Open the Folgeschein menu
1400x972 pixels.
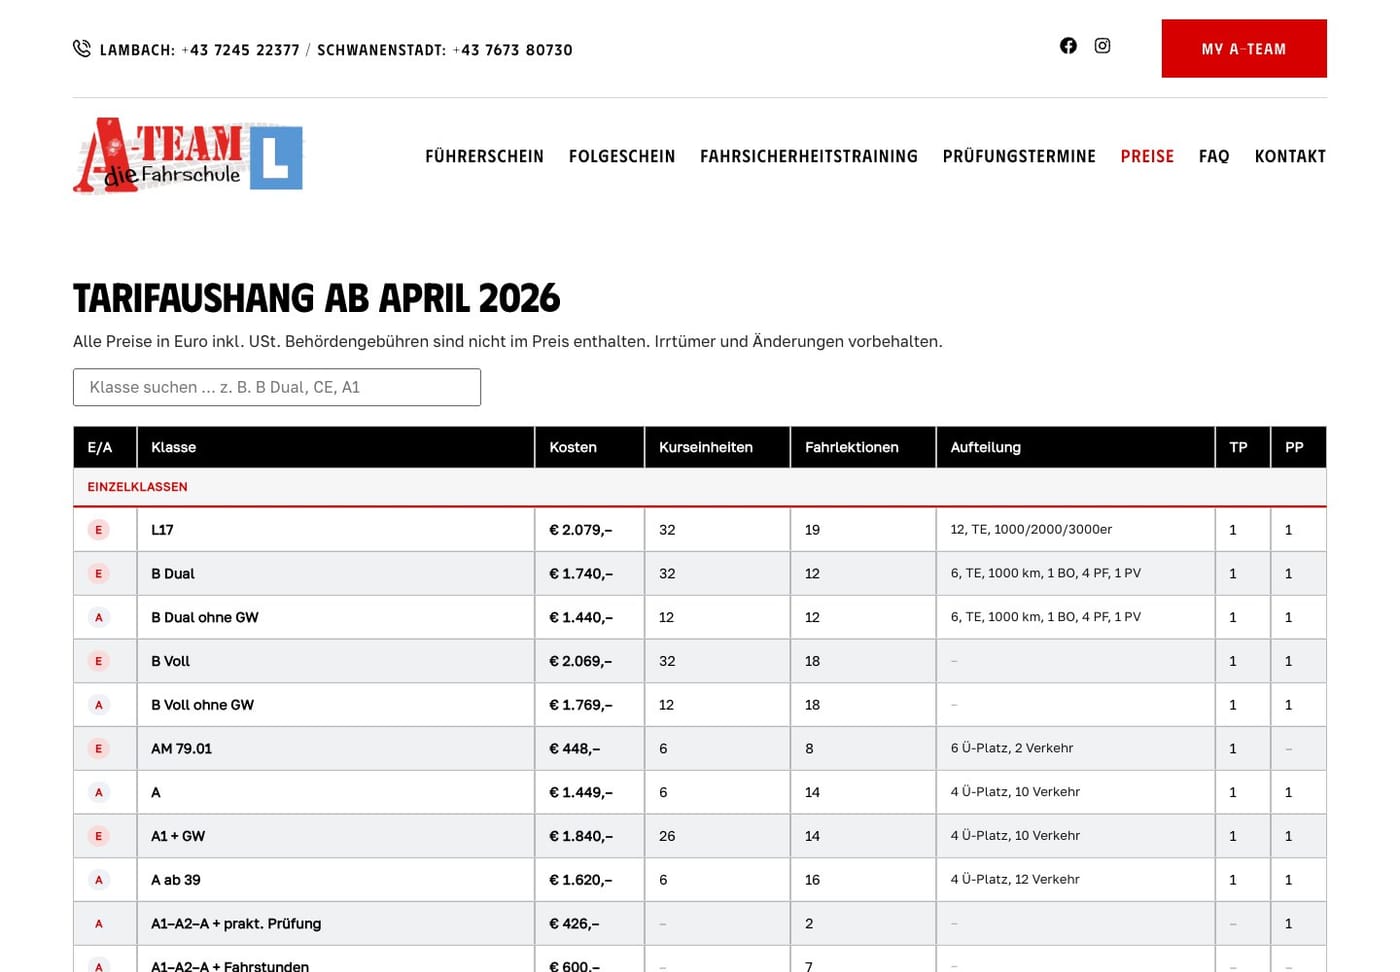pos(622,156)
